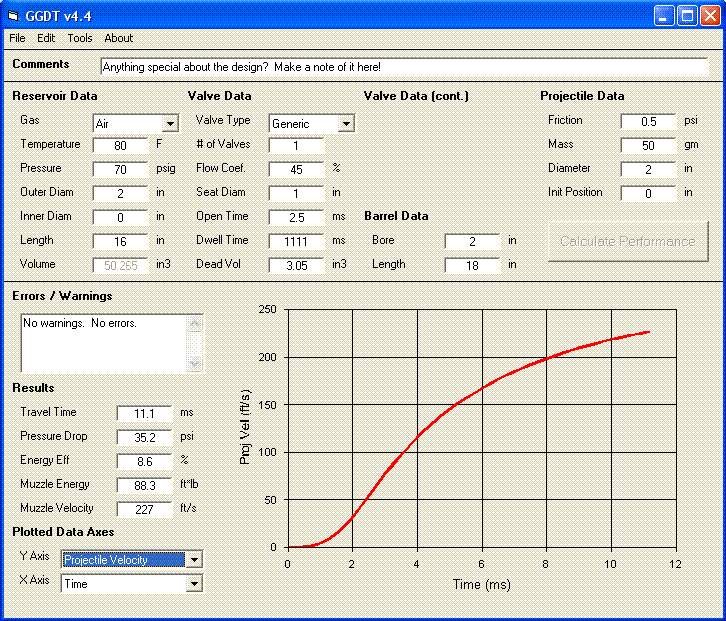
Task: Open the Edit menu
Action: coord(46,38)
